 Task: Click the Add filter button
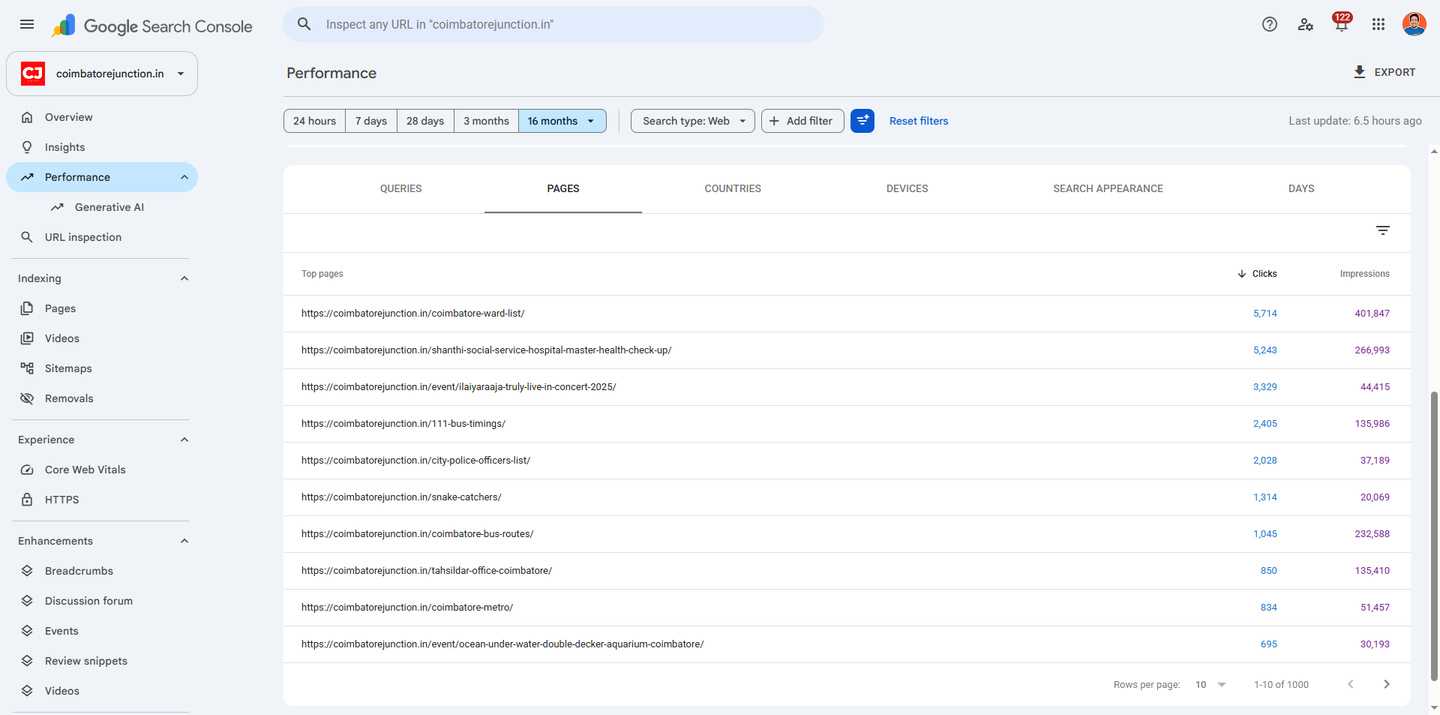point(803,121)
